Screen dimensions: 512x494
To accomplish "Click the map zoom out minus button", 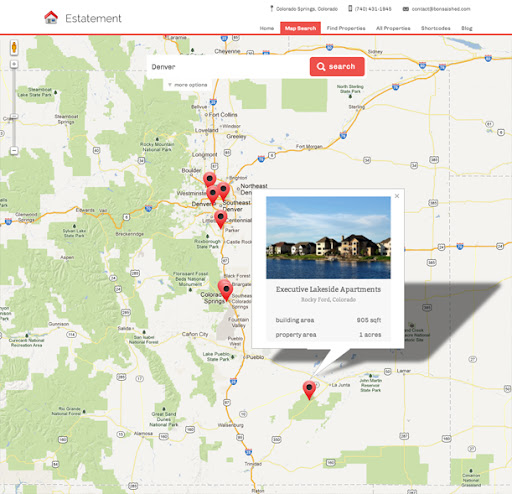I will (14, 150).
